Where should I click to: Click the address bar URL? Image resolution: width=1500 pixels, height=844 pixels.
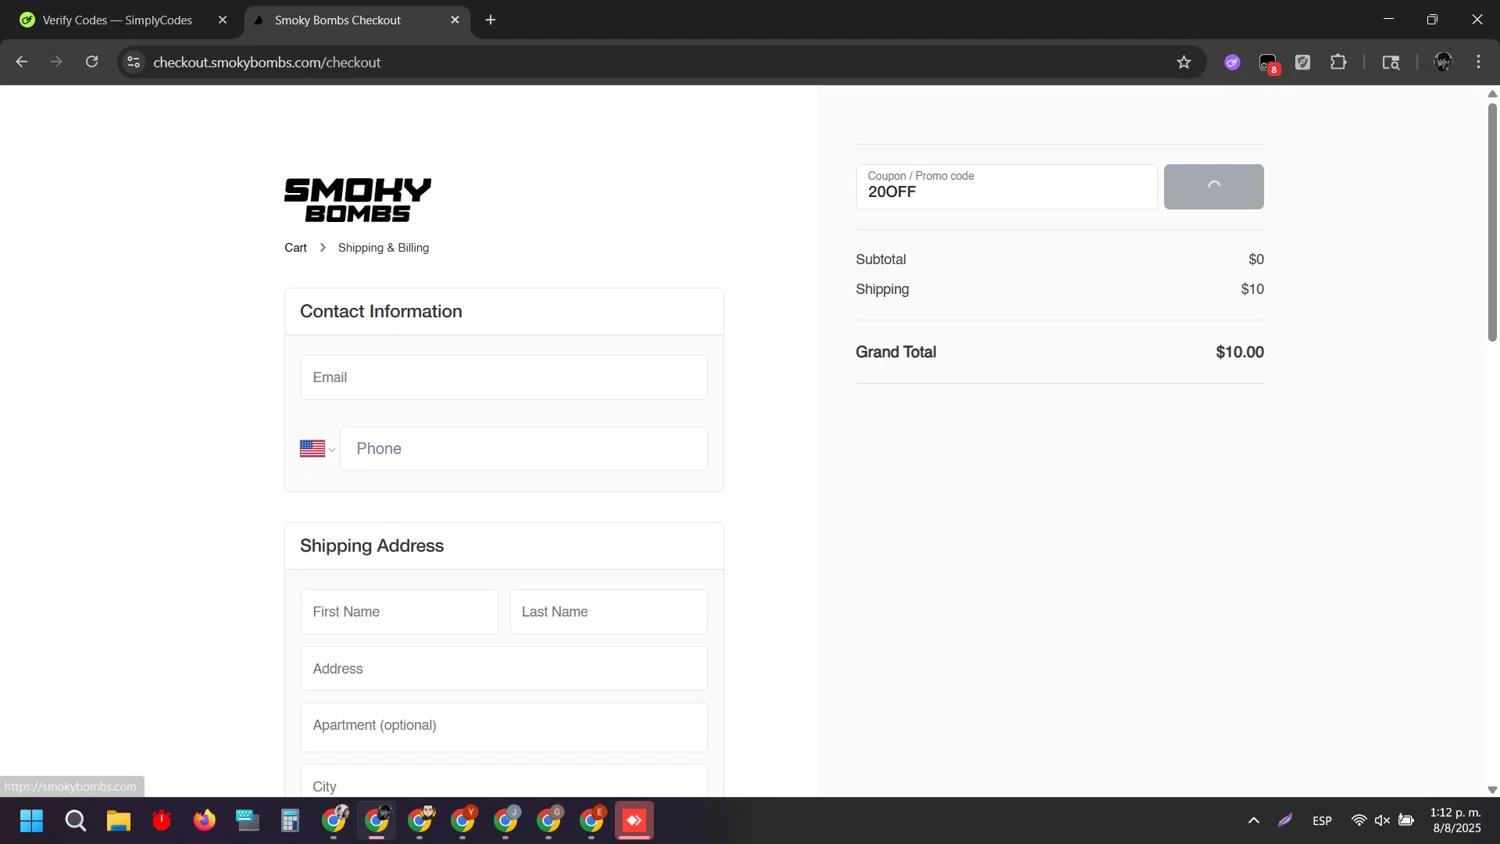267,62
